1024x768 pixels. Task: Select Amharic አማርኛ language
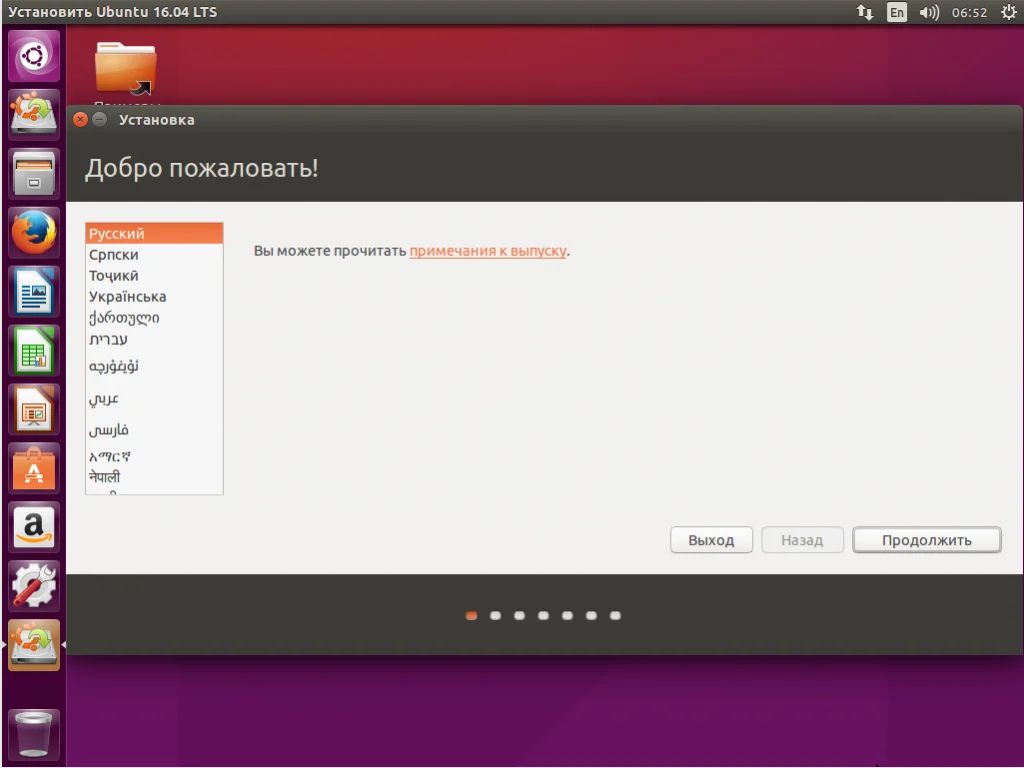(x=154, y=456)
